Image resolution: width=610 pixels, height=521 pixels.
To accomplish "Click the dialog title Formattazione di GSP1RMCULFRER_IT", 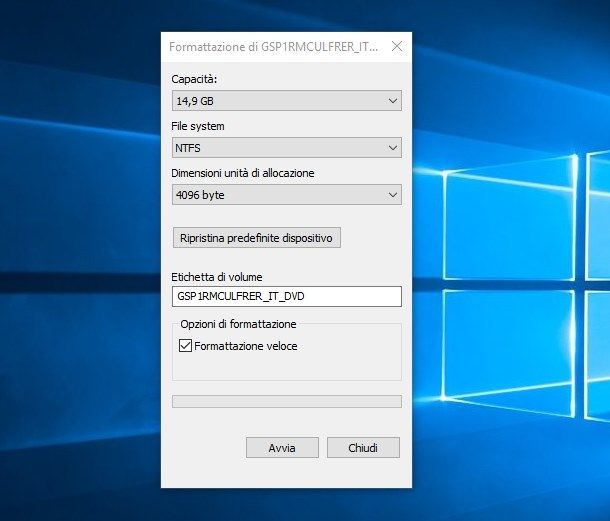I will (273, 47).
